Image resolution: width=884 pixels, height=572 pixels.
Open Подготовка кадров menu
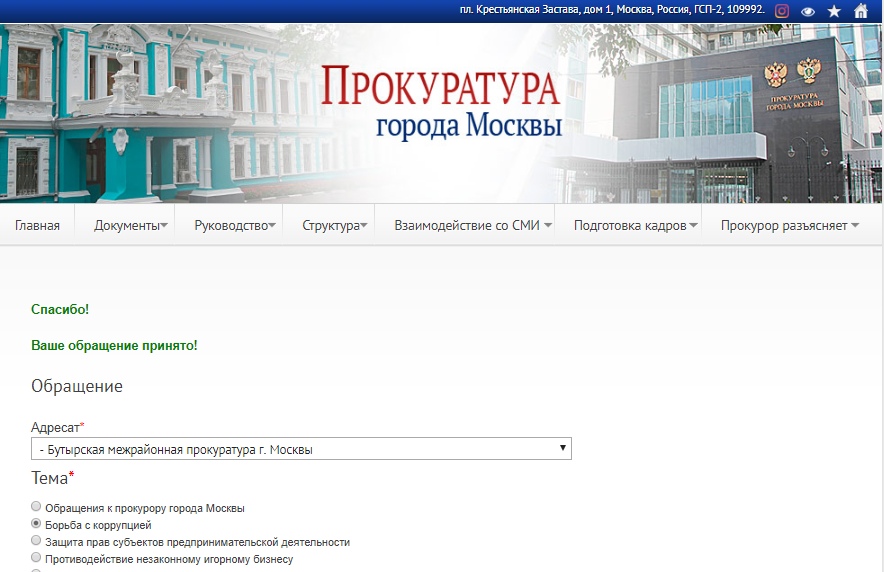(635, 225)
